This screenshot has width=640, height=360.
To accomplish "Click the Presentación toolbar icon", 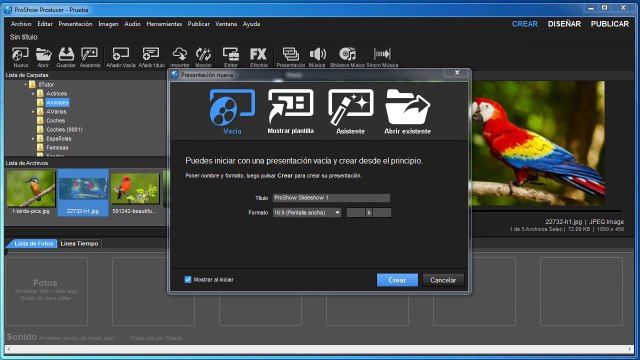I will [x=291, y=57].
